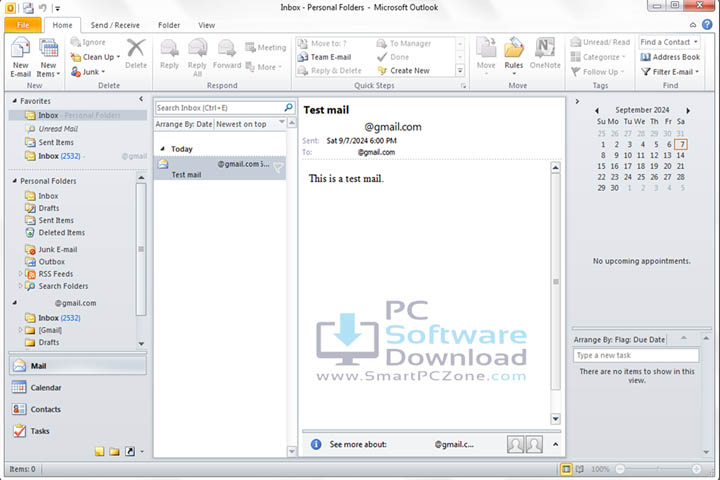Open the Rules menu
Viewport: 720px width, 480px height.
coord(514,56)
